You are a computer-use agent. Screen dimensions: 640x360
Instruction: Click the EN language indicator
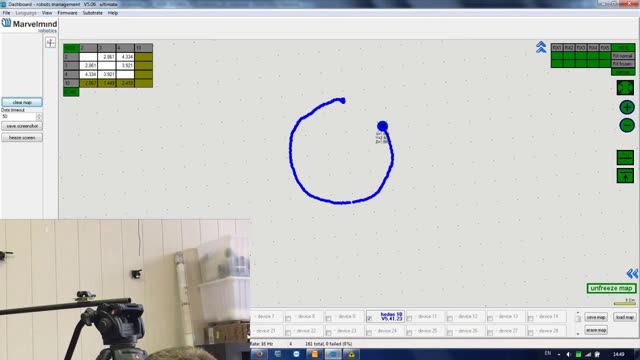[x=547, y=353]
